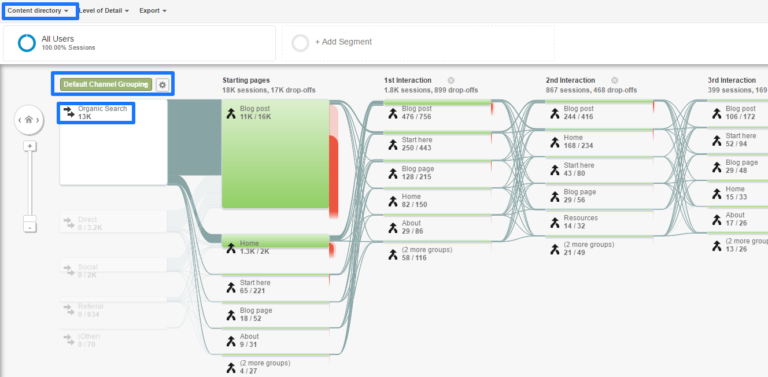Open the Export dropdown menu
This screenshot has width=768, height=377.
point(153,10)
